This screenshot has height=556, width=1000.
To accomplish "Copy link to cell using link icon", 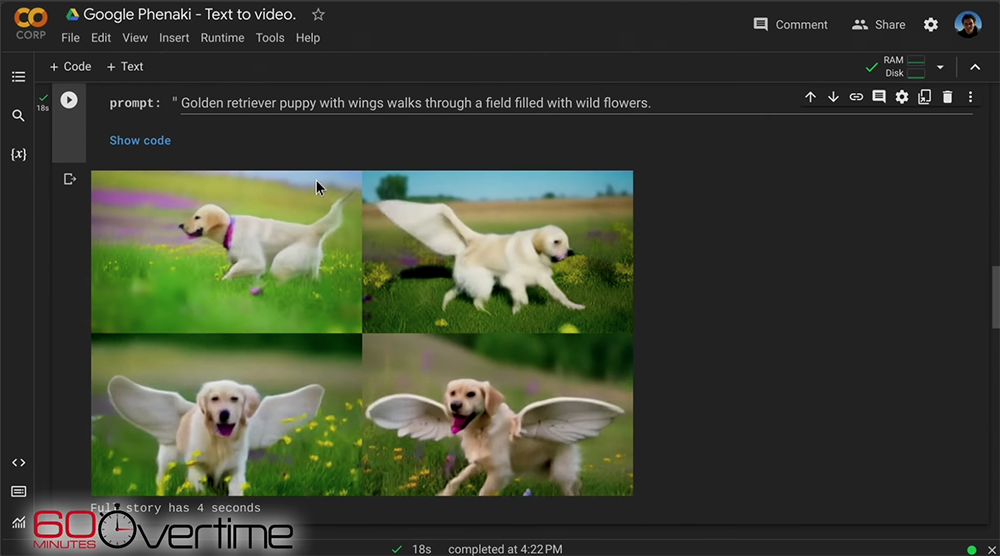I will (856, 97).
